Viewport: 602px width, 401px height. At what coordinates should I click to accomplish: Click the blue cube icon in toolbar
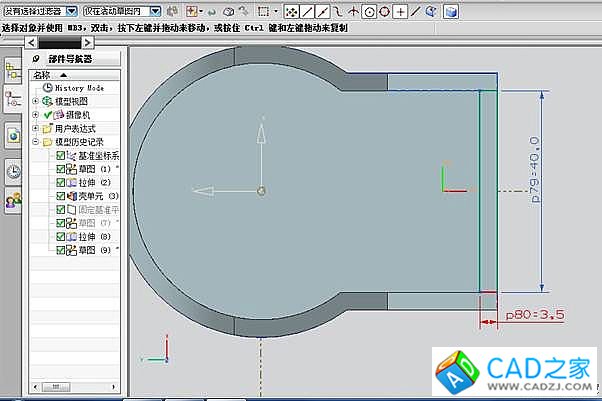click(451, 12)
